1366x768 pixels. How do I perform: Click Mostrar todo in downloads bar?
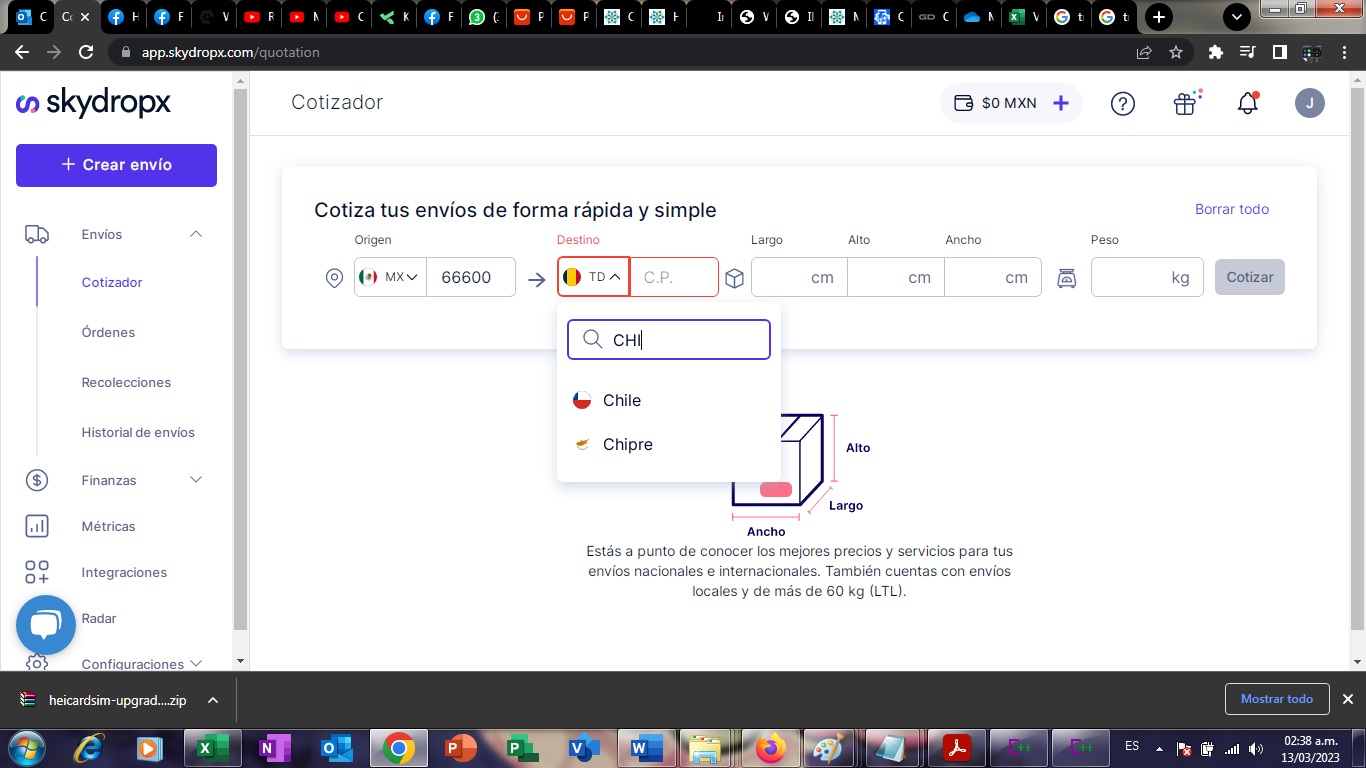point(1277,699)
